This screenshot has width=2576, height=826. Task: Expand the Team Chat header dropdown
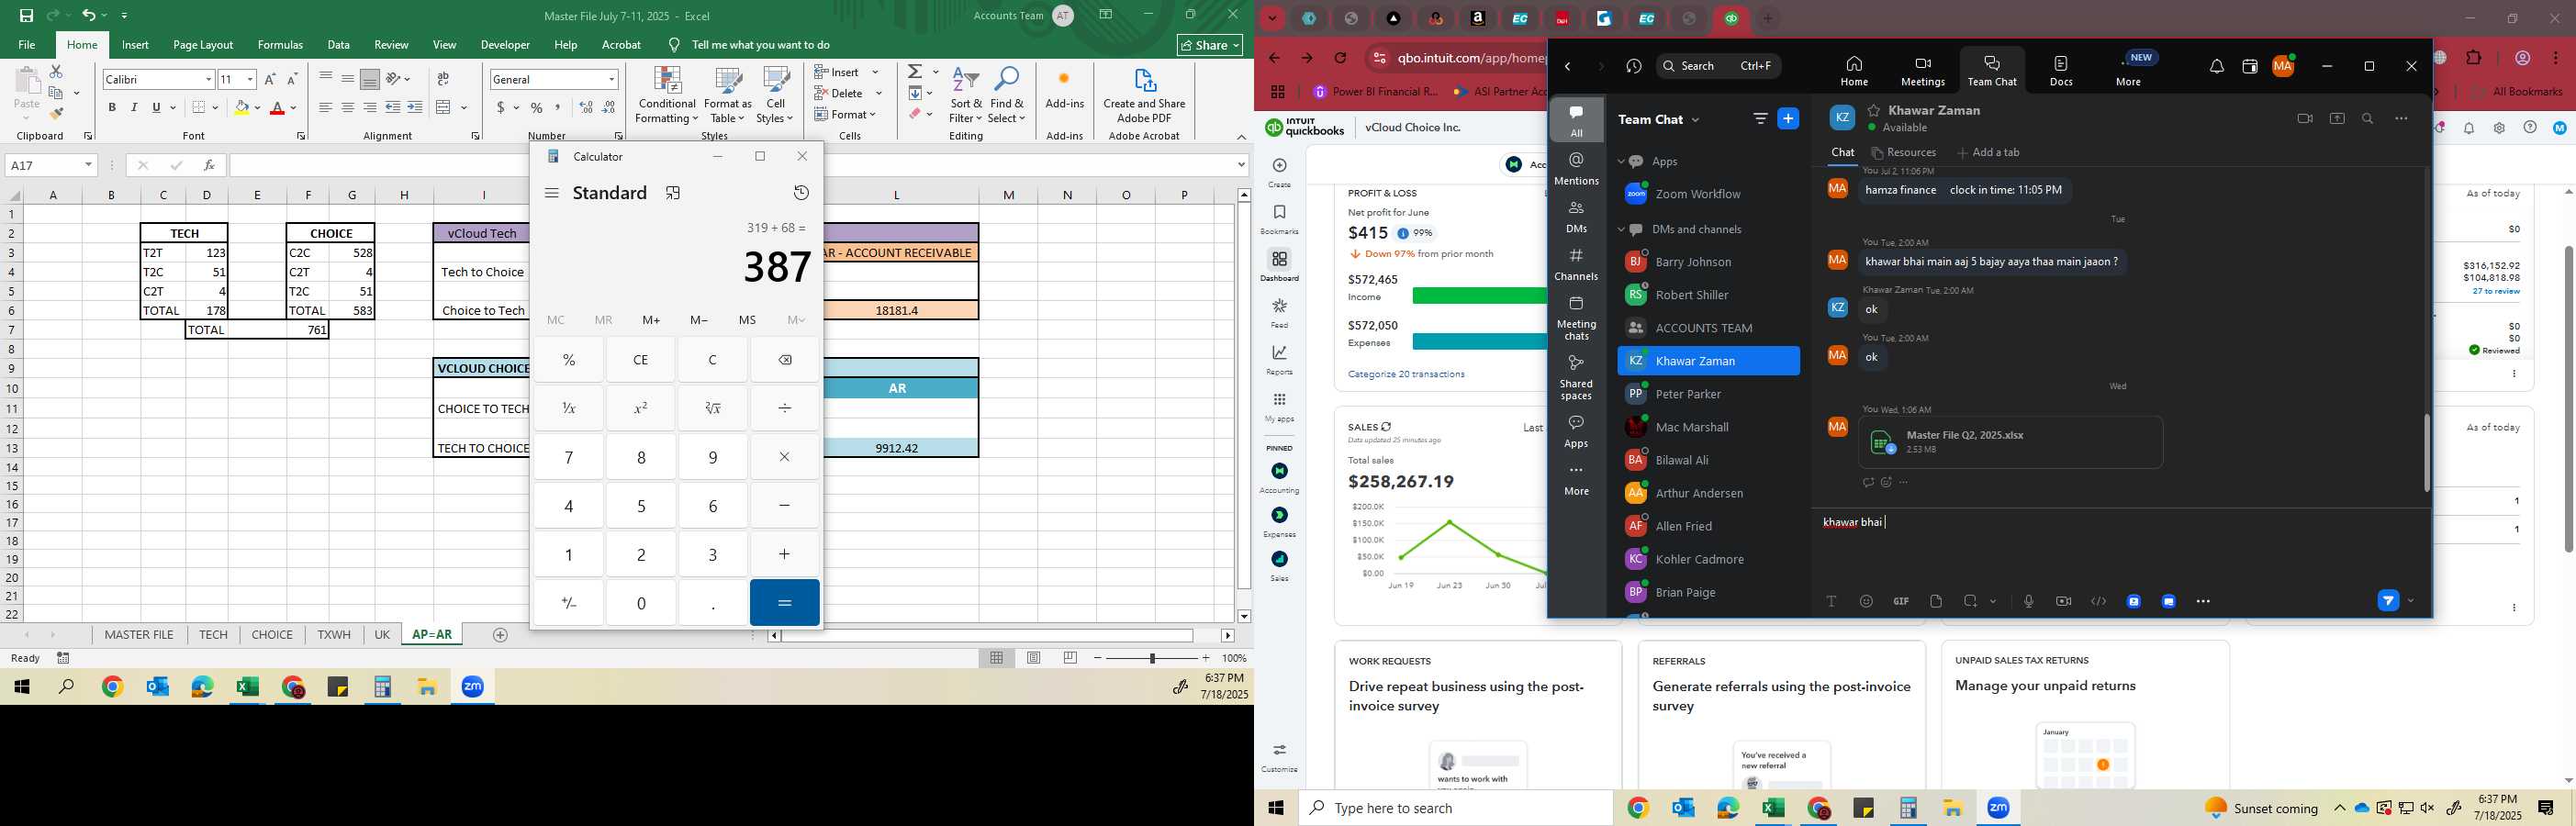[1695, 120]
